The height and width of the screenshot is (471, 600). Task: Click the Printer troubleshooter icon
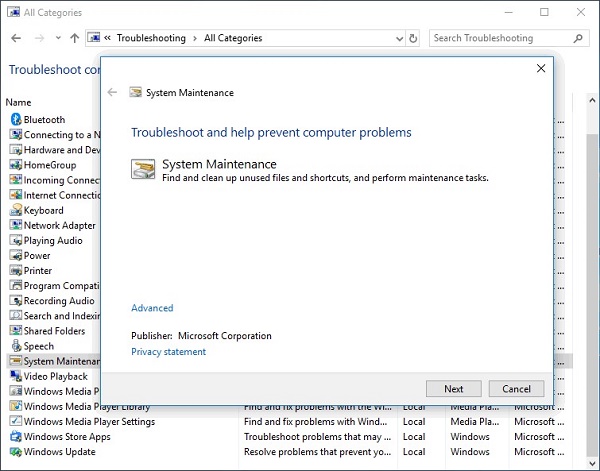[15, 271]
